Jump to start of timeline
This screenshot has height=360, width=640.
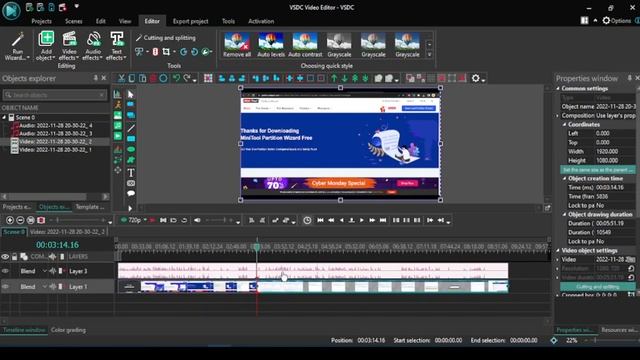coord(320,220)
